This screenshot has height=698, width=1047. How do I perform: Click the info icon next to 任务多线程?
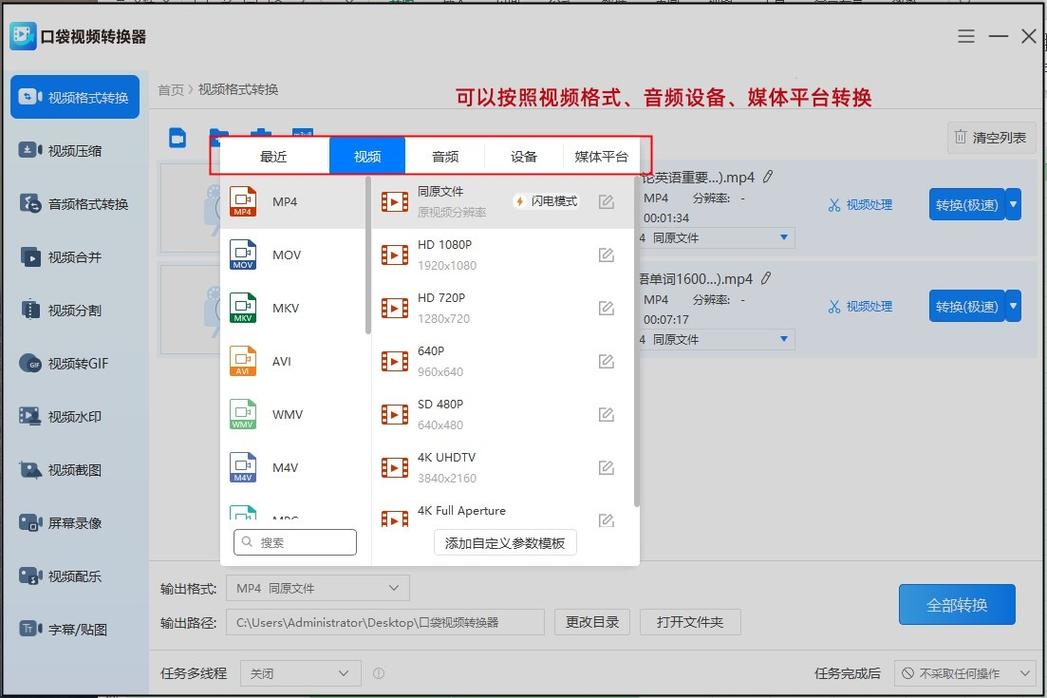click(379, 673)
